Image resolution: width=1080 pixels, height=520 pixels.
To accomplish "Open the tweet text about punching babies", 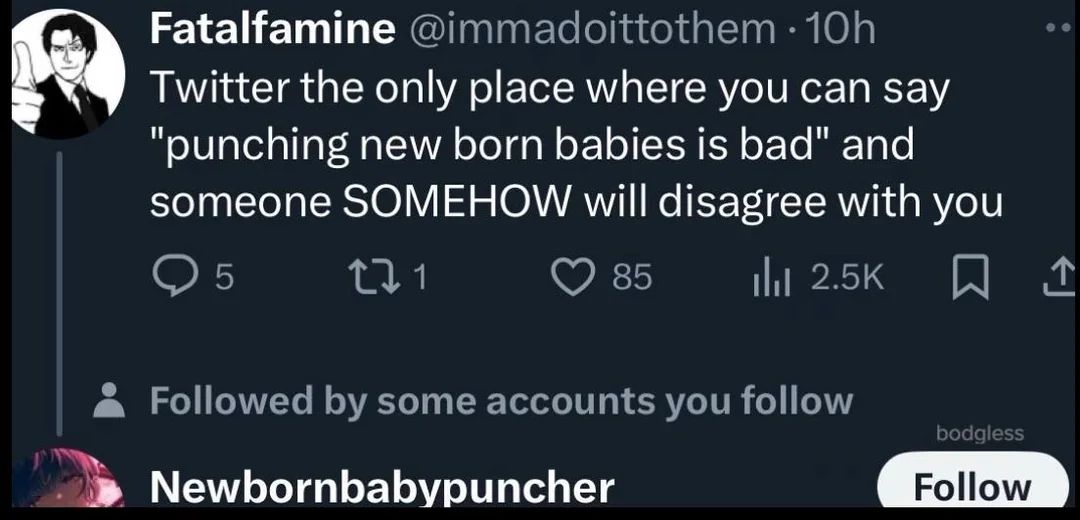I will tap(575, 147).
